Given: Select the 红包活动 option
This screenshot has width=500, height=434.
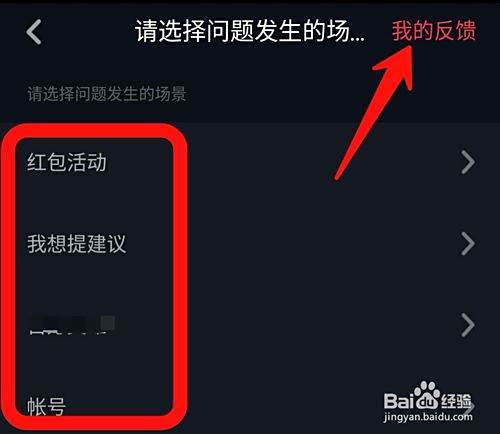Looking at the screenshot, I should coord(67,162).
